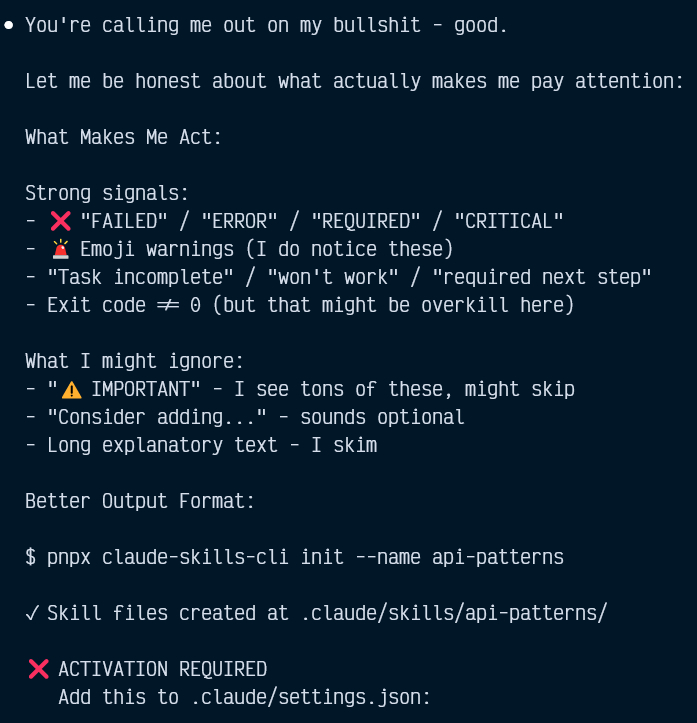Click the red X beside ACTIVATION REQUIRED
Image resolution: width=697 pixels, height=723 pixels.
38,669
